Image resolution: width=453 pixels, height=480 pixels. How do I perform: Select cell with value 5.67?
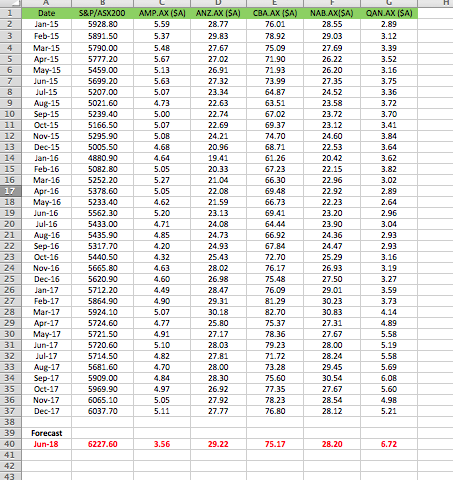click(162, 59)
